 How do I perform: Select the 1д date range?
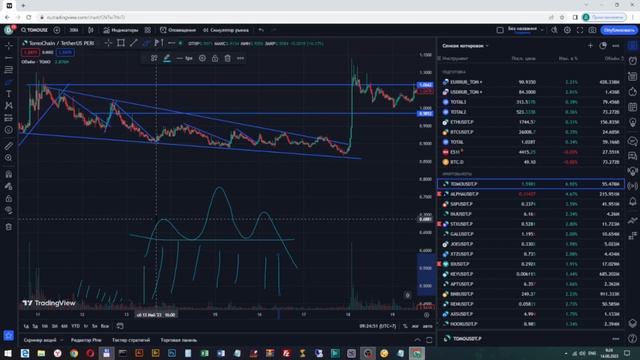coord(26,326)
